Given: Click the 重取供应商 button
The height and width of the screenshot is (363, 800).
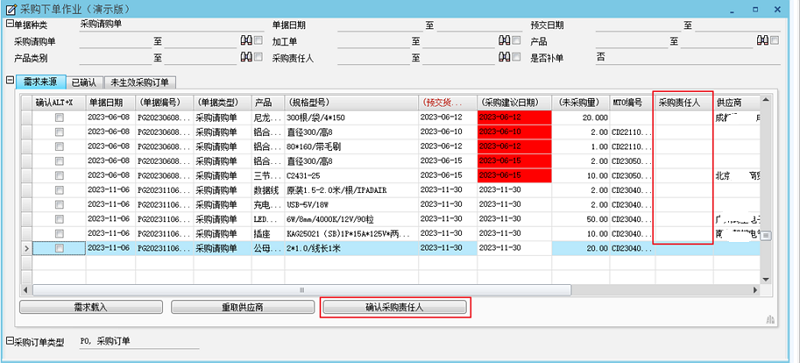Looking at the screenshot, I should (x=242, y=307).
